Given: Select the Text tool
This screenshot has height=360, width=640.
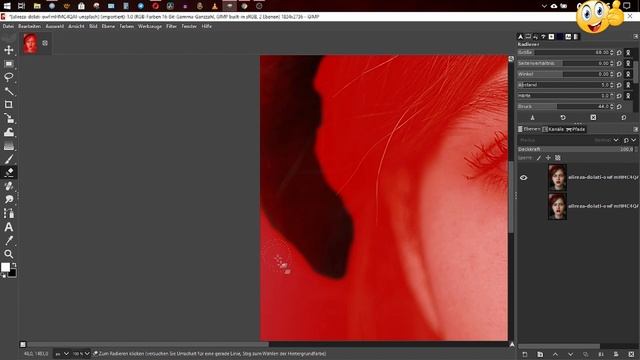Looking at the screenshot, I should [9, 227].
